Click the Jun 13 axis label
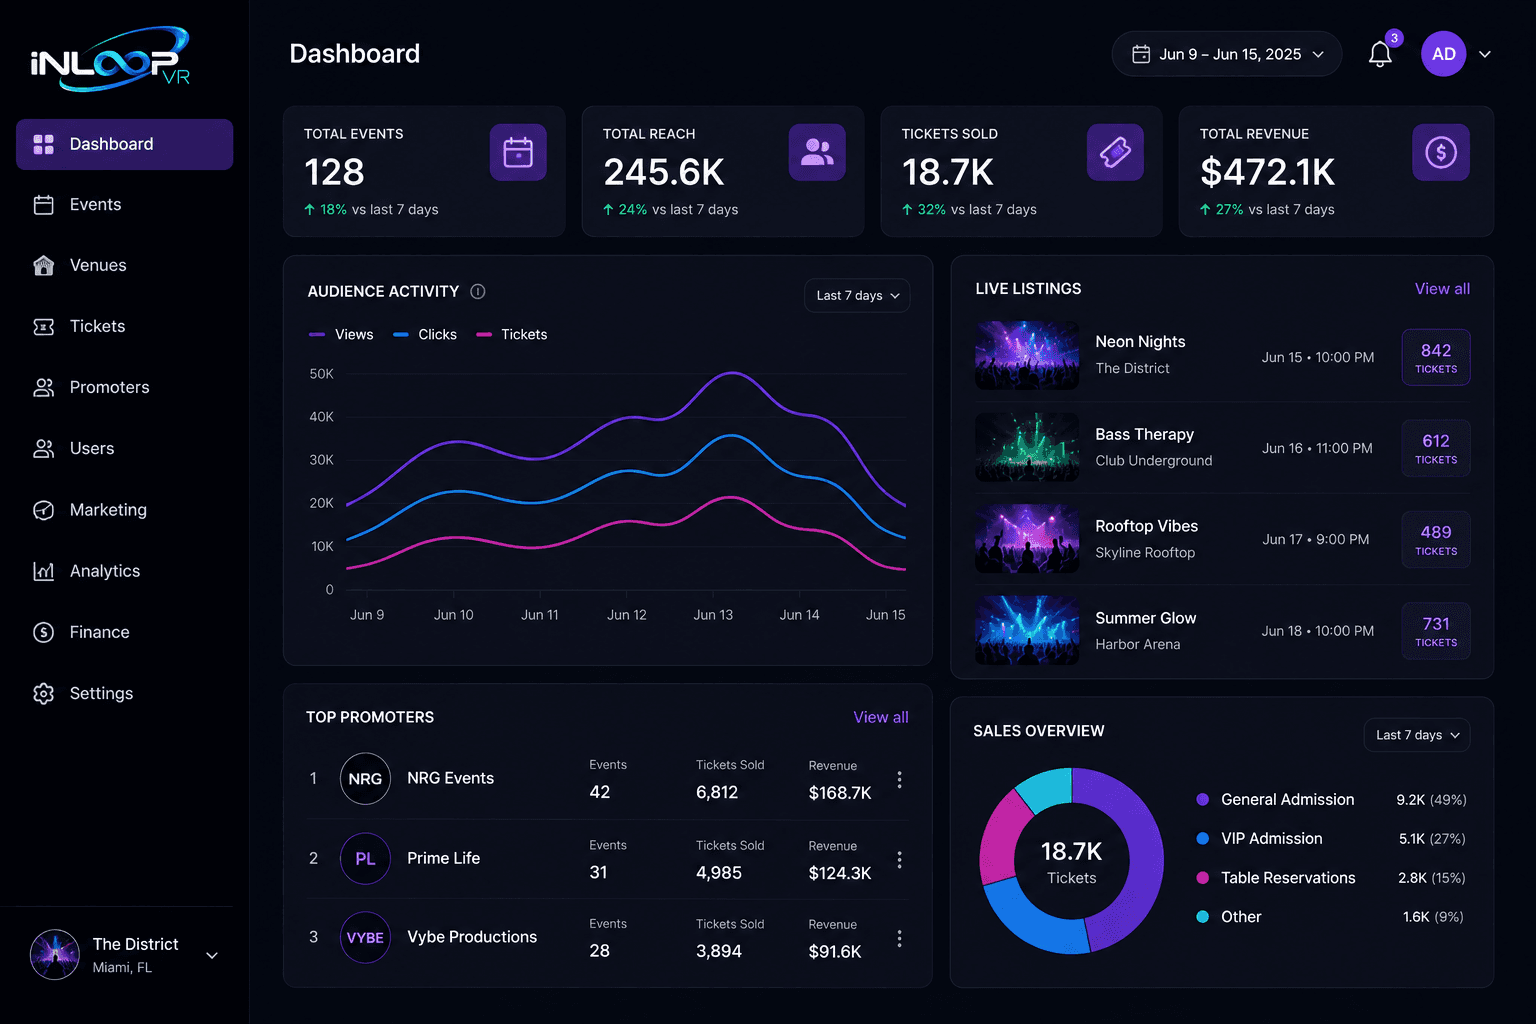The height and width of the screenshot is (1024, 1536). click(x=713, y=615)
